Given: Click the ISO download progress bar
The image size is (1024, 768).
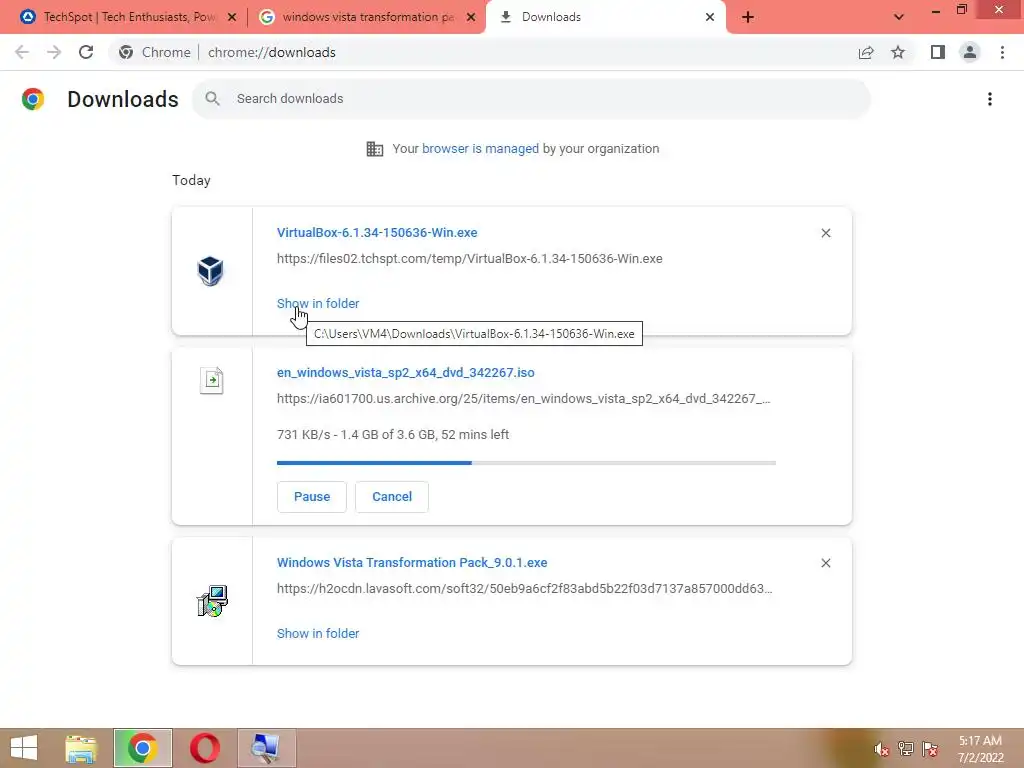Looking at the screenshot, I should coord(526,463).
